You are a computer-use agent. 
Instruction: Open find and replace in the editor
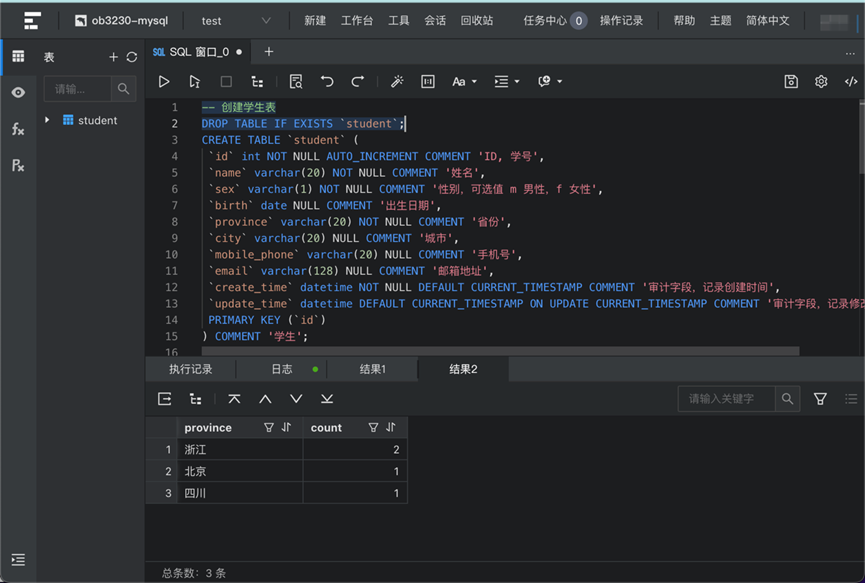(x=295, y=81)
